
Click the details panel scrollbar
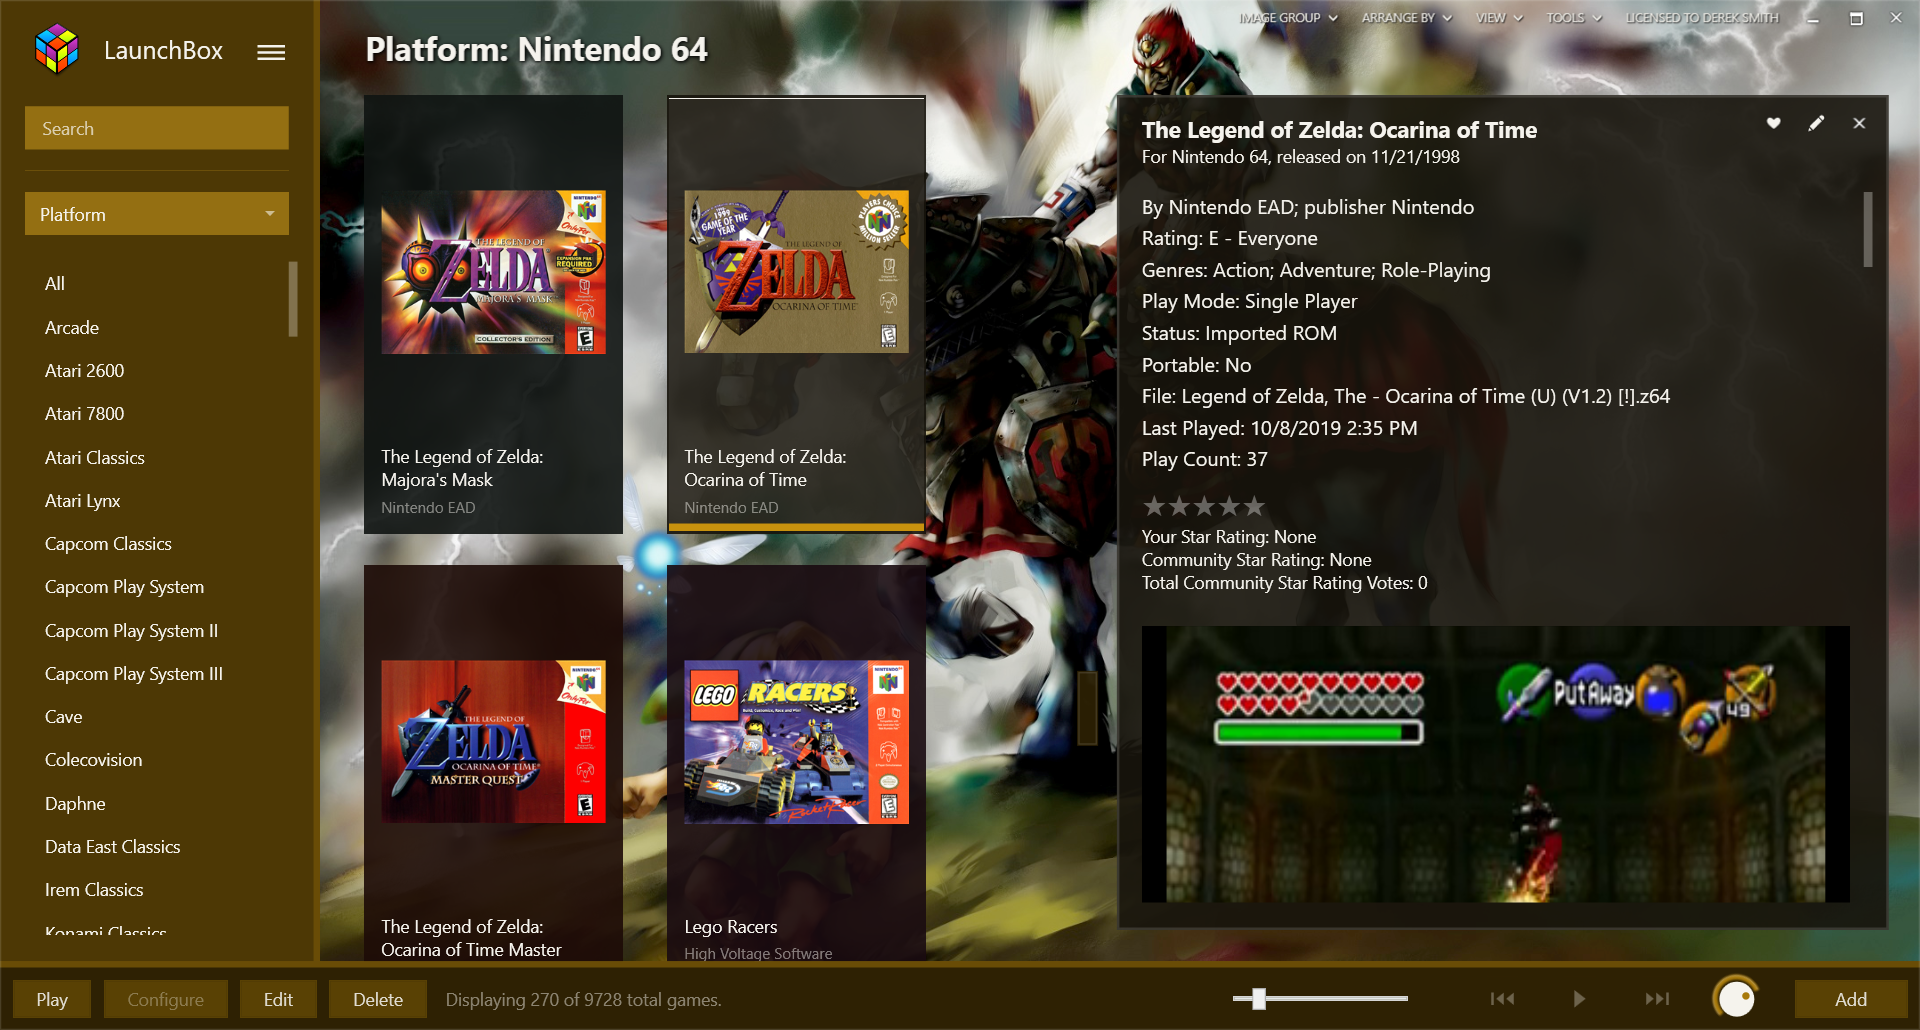[x=1867, y=230]
